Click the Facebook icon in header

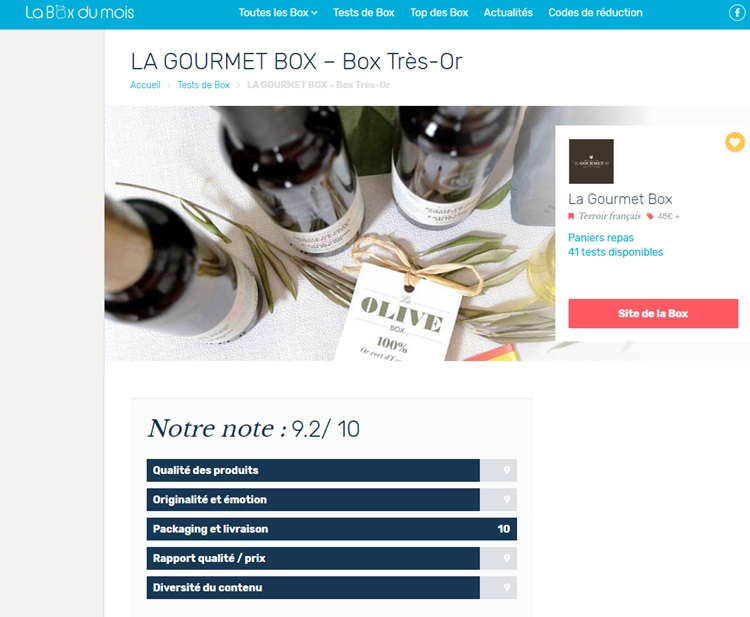[x=737, y=12]
